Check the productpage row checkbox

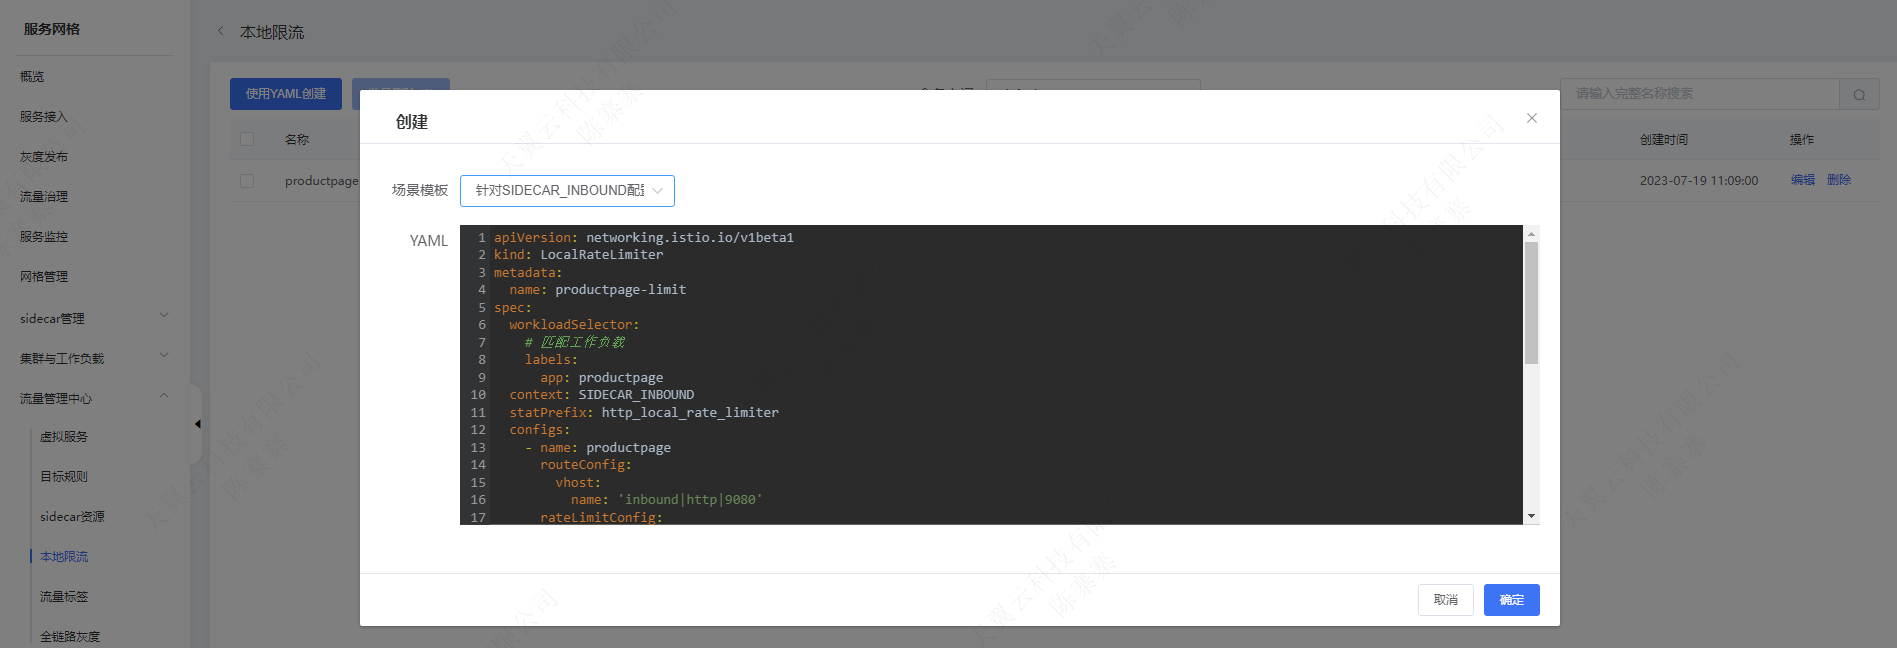pyautogui.click(x=247, y=181)
